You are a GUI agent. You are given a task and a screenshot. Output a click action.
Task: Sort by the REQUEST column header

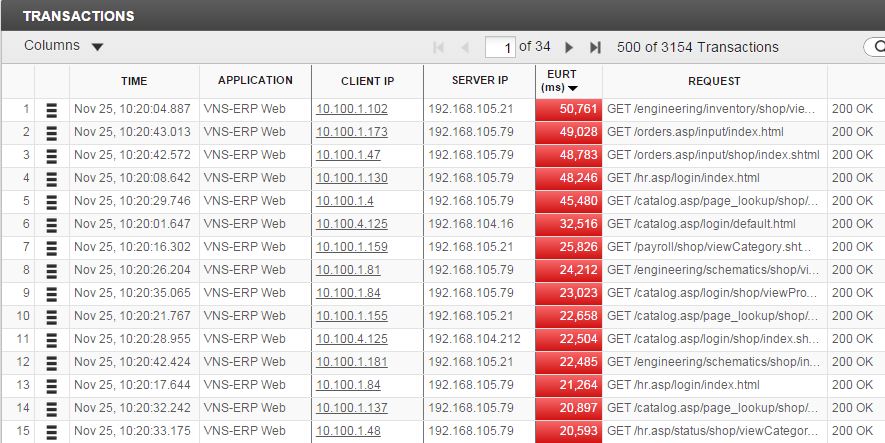tap(714, 81)
